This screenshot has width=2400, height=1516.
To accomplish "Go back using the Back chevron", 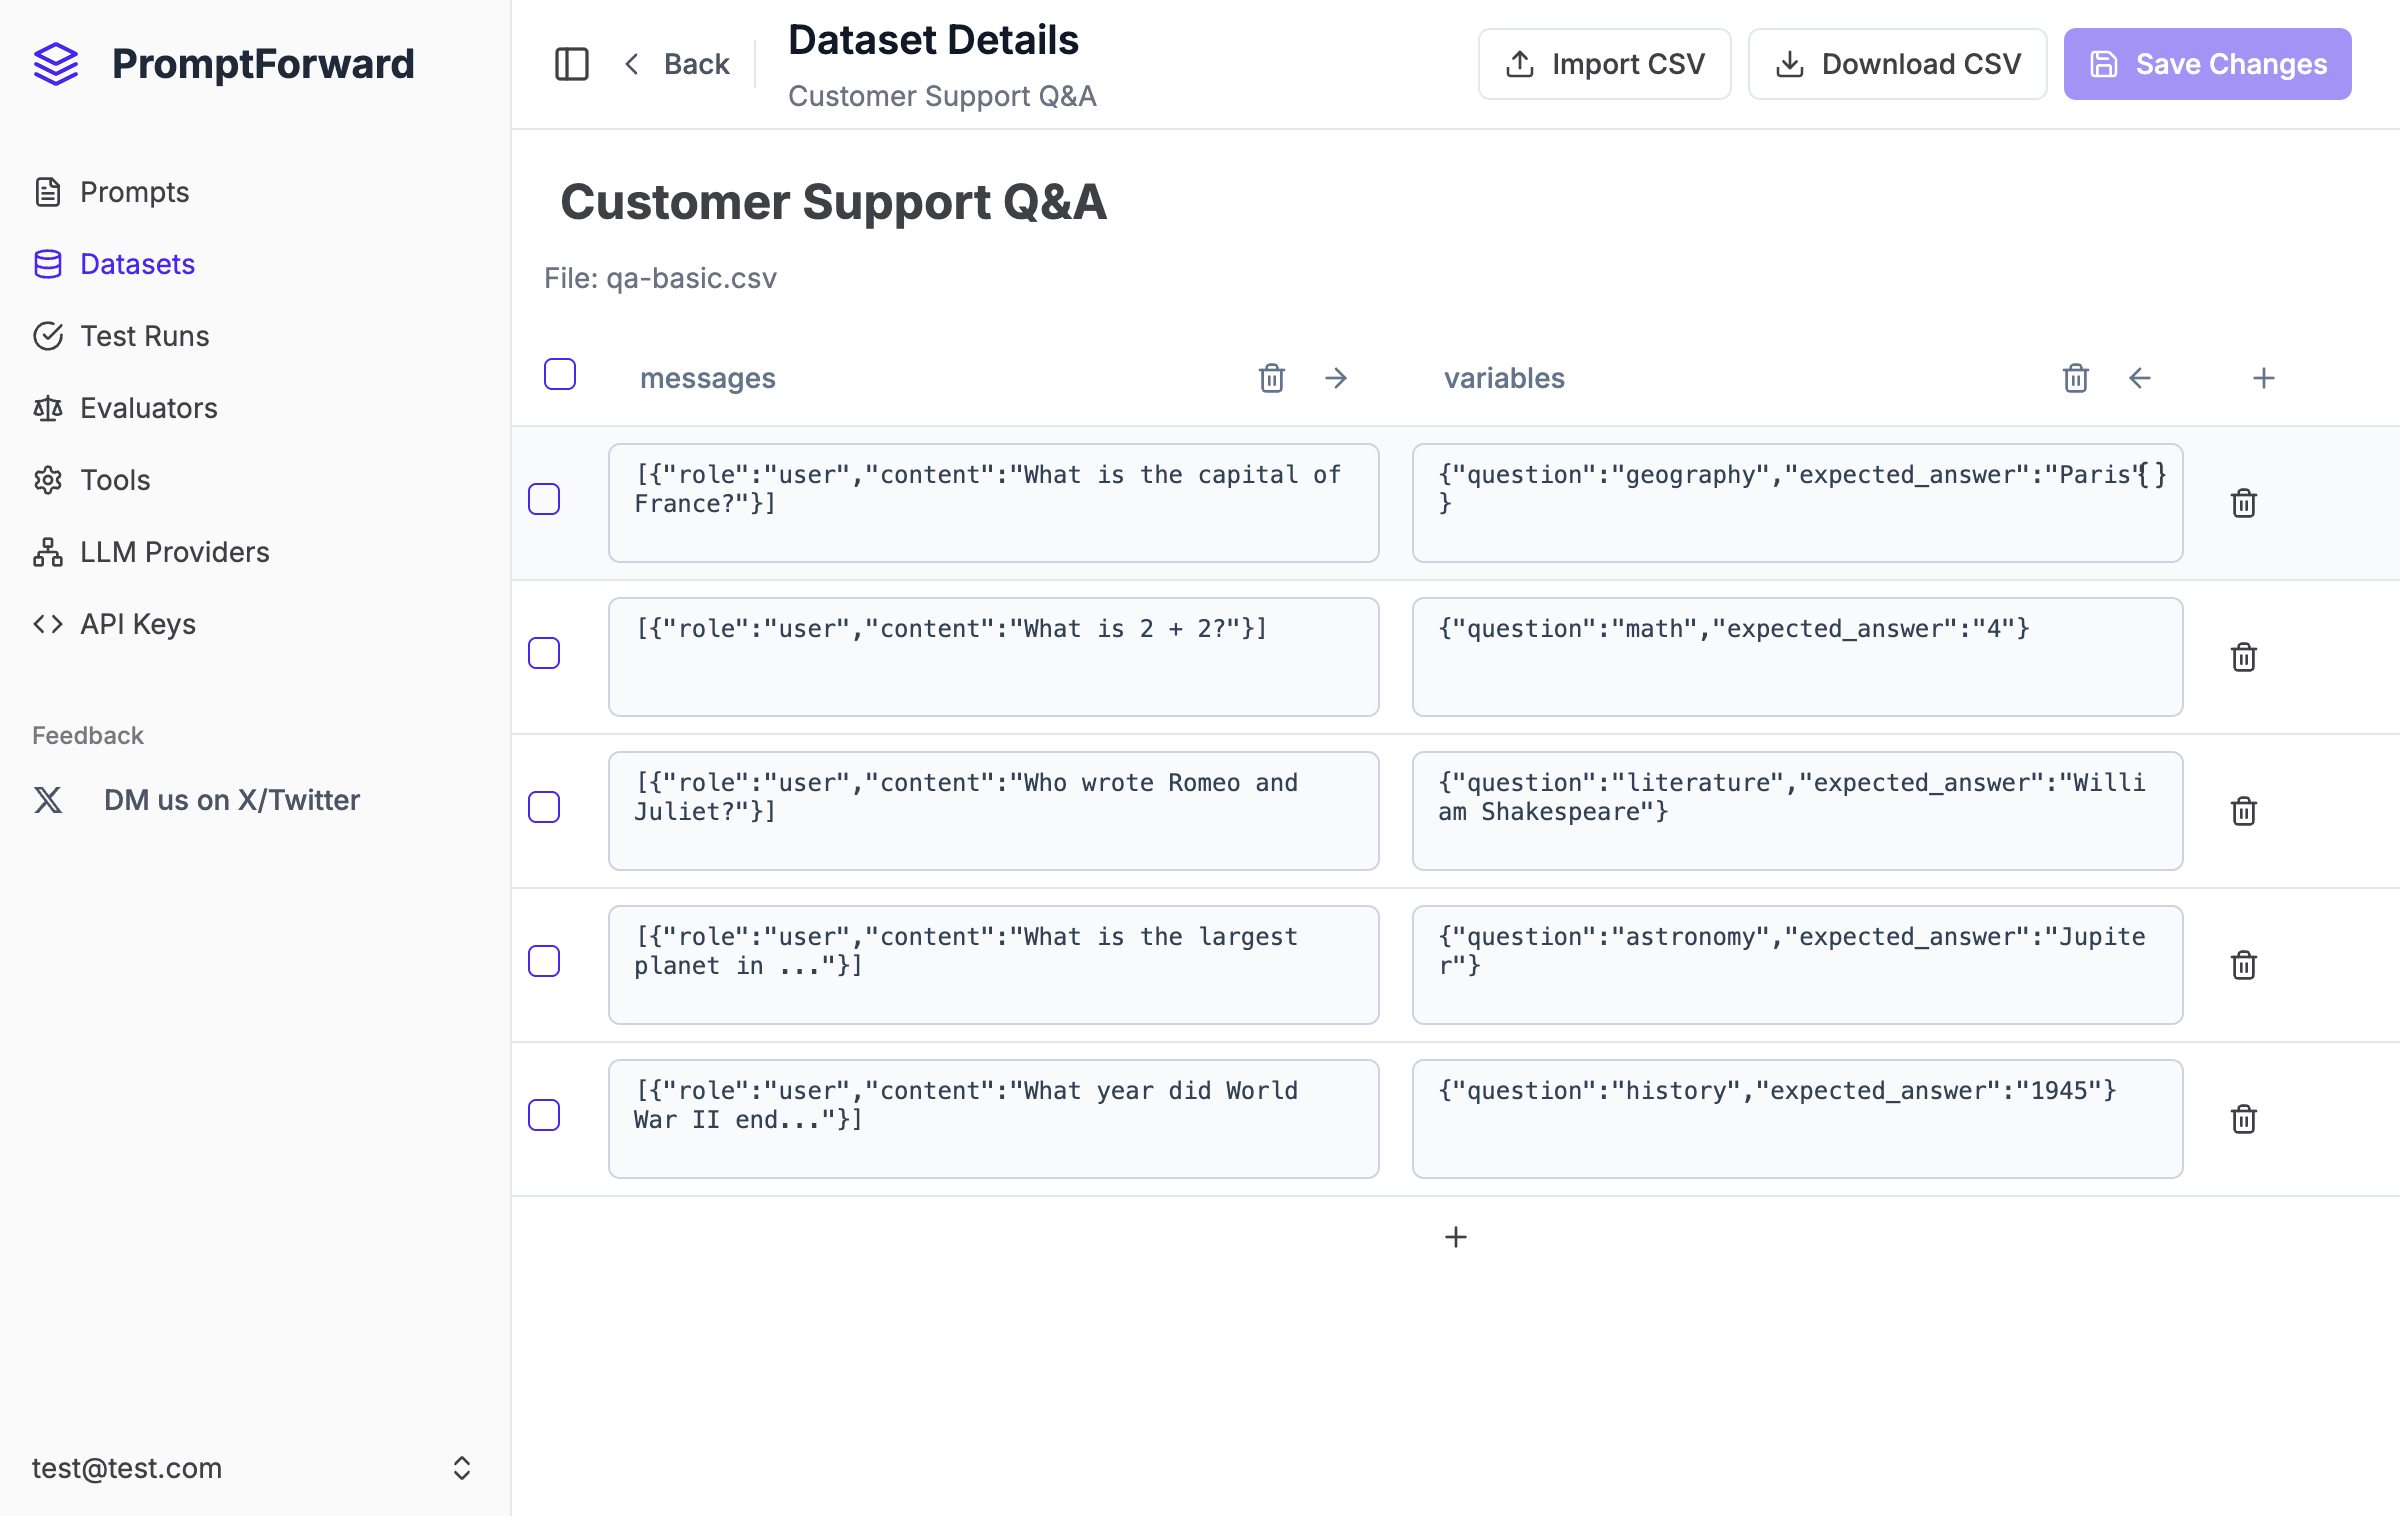I will point(632,63).
